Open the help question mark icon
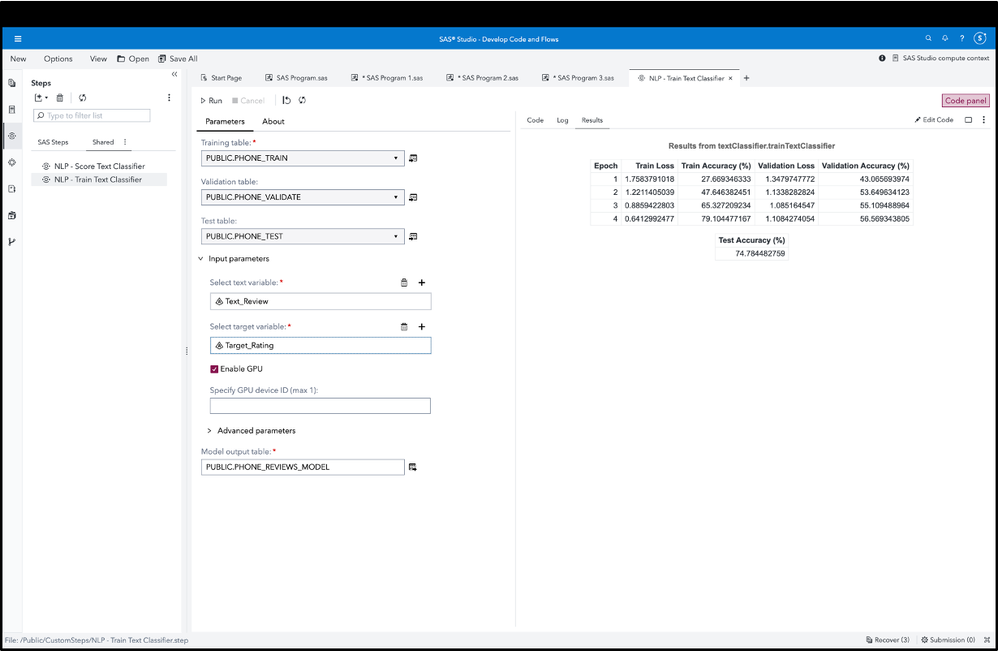The image size is (998, 651). (x=962, y=38)
